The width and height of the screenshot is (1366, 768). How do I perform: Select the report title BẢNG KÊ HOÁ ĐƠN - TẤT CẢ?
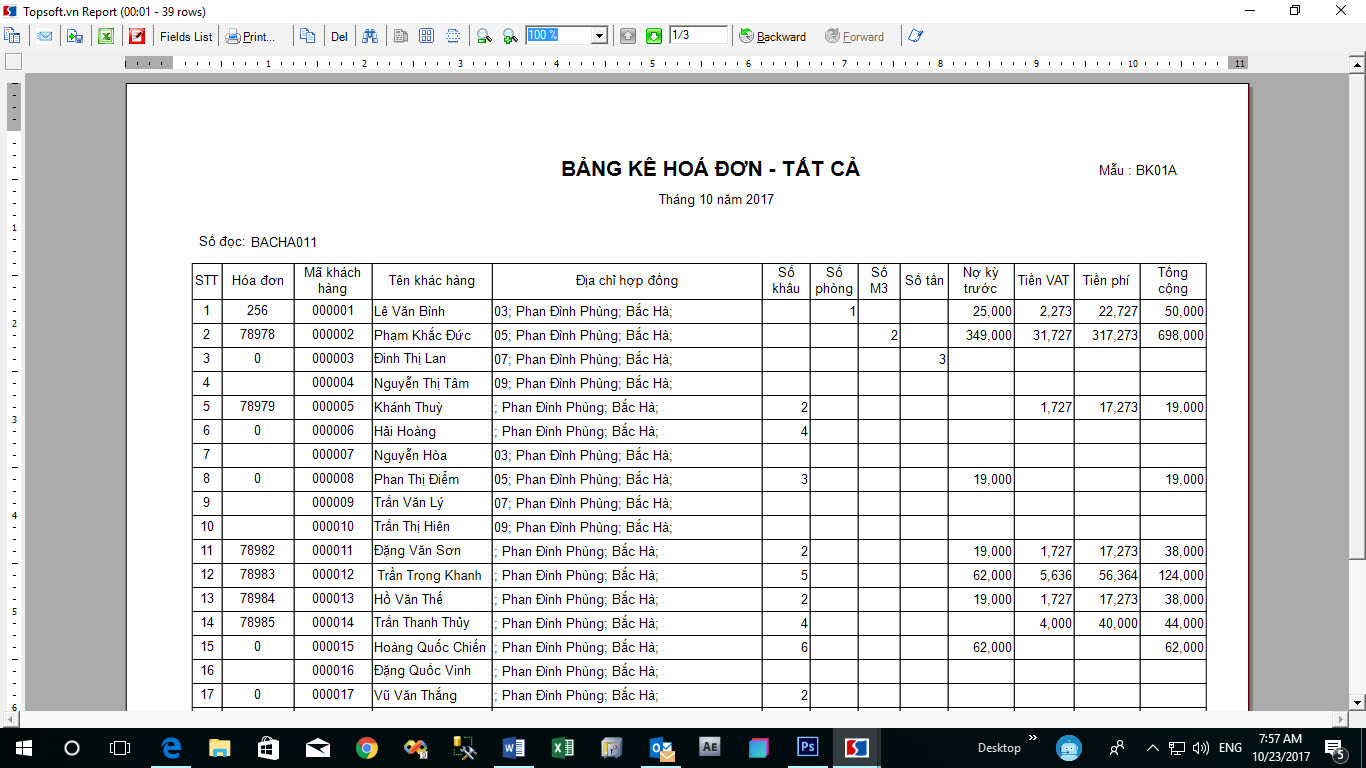tap(711, 169)
